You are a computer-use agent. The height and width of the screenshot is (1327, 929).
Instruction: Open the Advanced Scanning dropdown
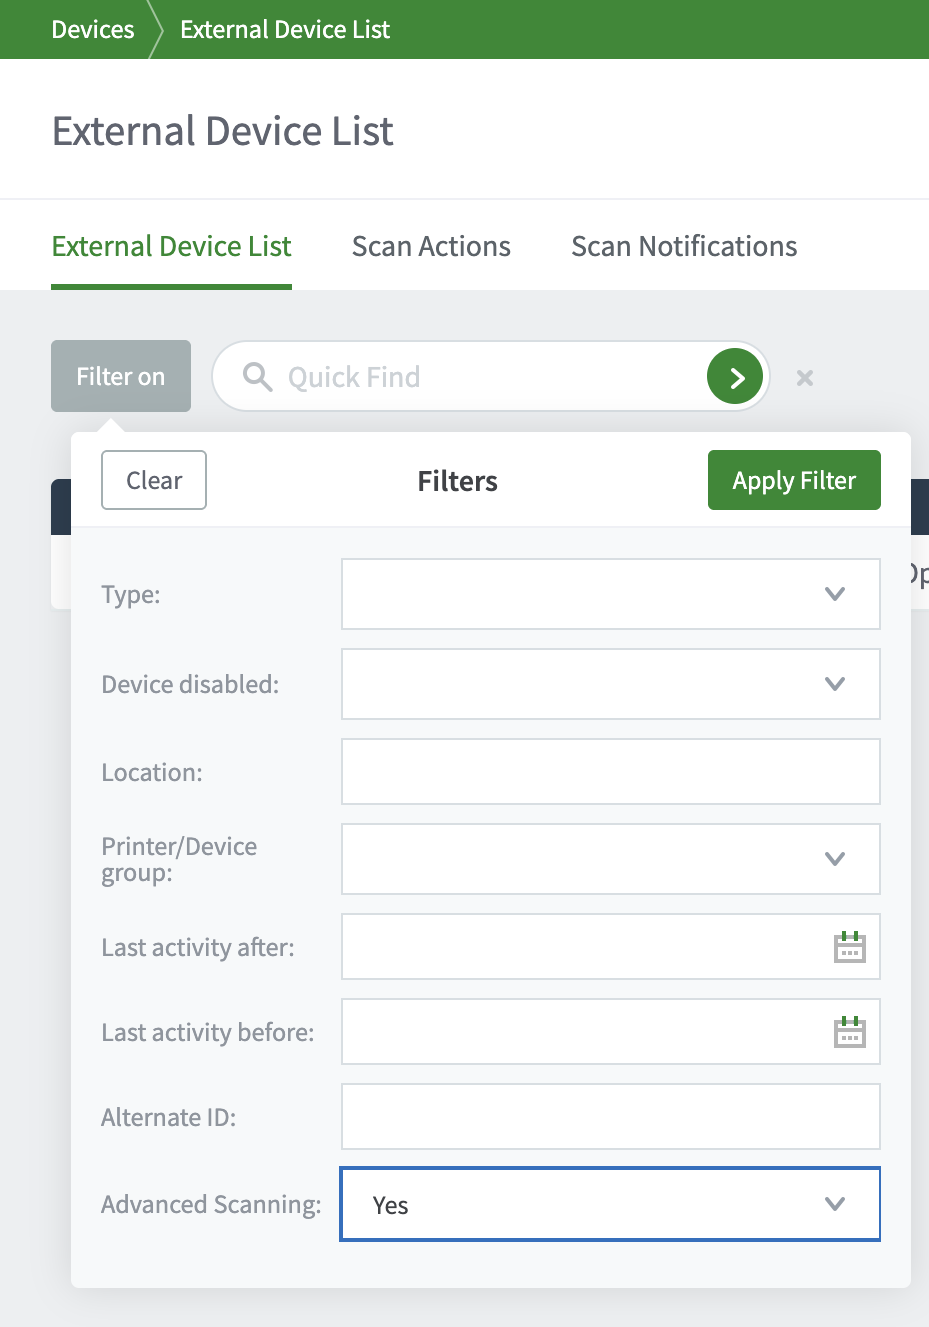click(610, 1204)
